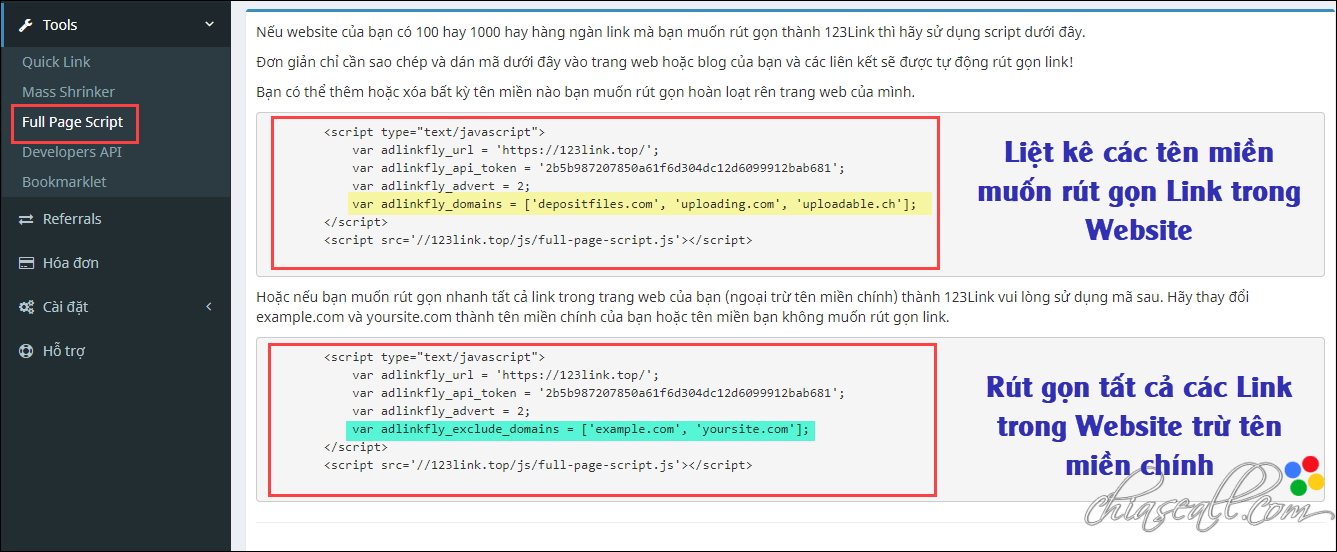This screenshot has width=1337, height=552.
Task: Click the full-page-script.js src line in first script
Action: coord(538,240)
